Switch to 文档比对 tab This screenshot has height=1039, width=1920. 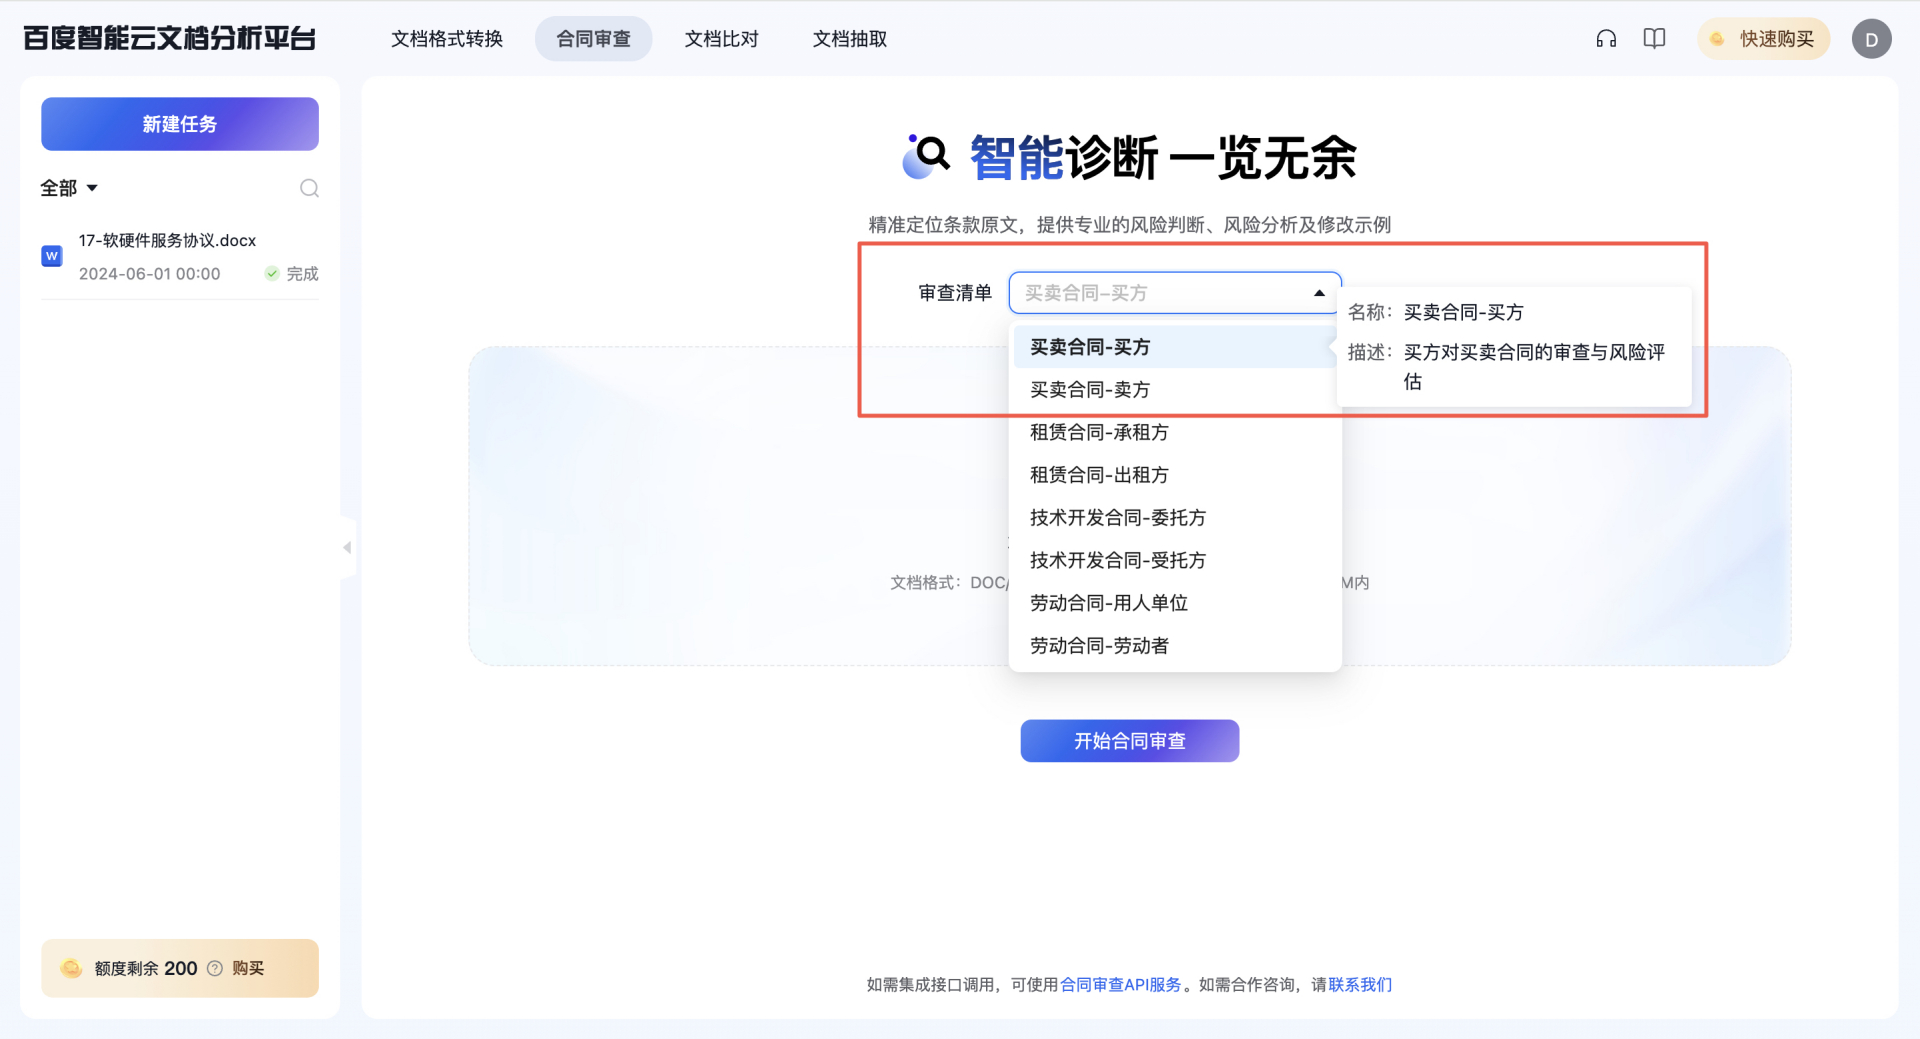coord(721,39)
